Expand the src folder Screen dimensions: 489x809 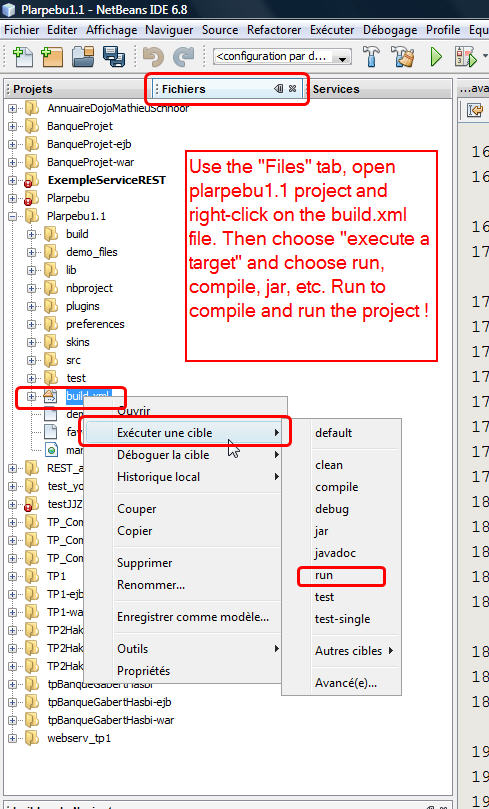(31, 360)
